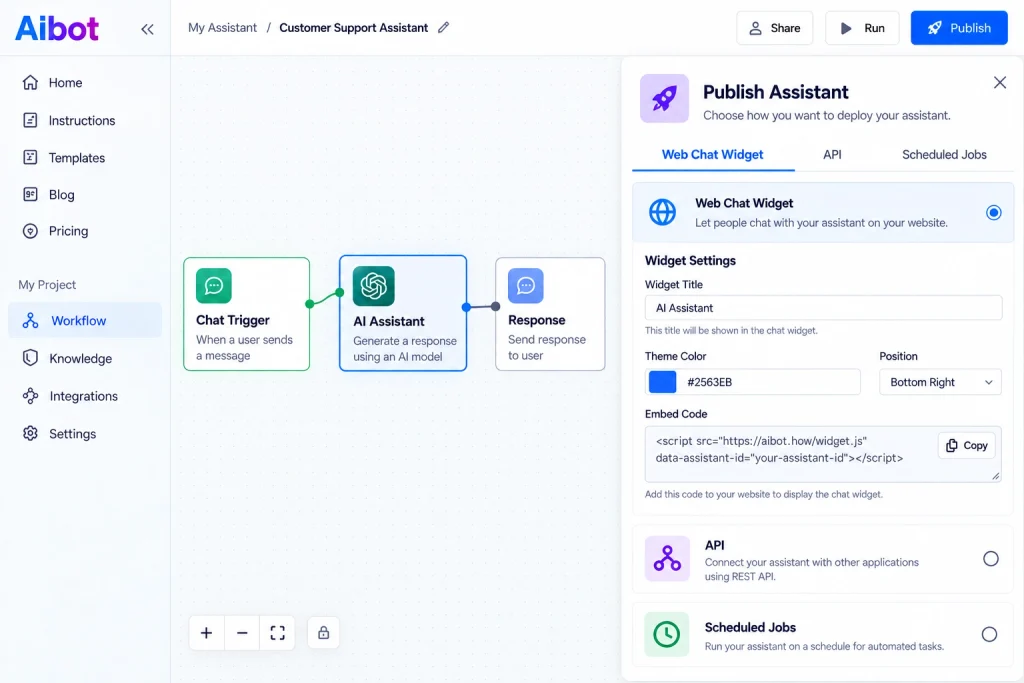The width and height of the screenshot is (1024, 683).
Task: Click the Chat Trigger node title
Action: click(232, 320)
